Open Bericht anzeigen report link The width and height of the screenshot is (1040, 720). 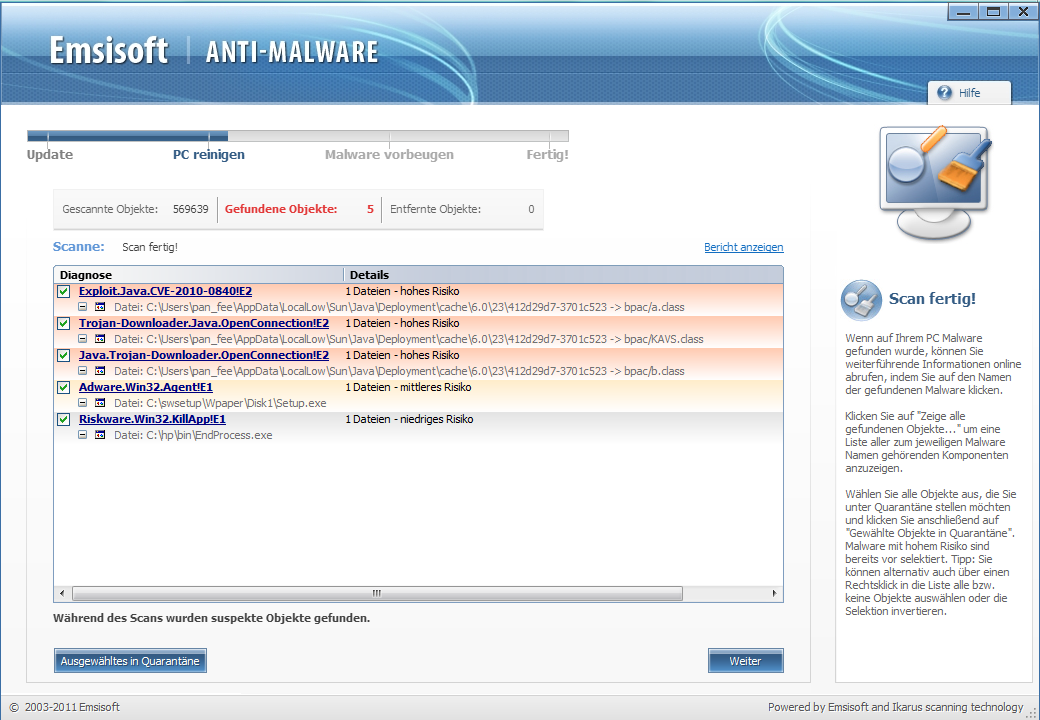(x=744, y=247)
